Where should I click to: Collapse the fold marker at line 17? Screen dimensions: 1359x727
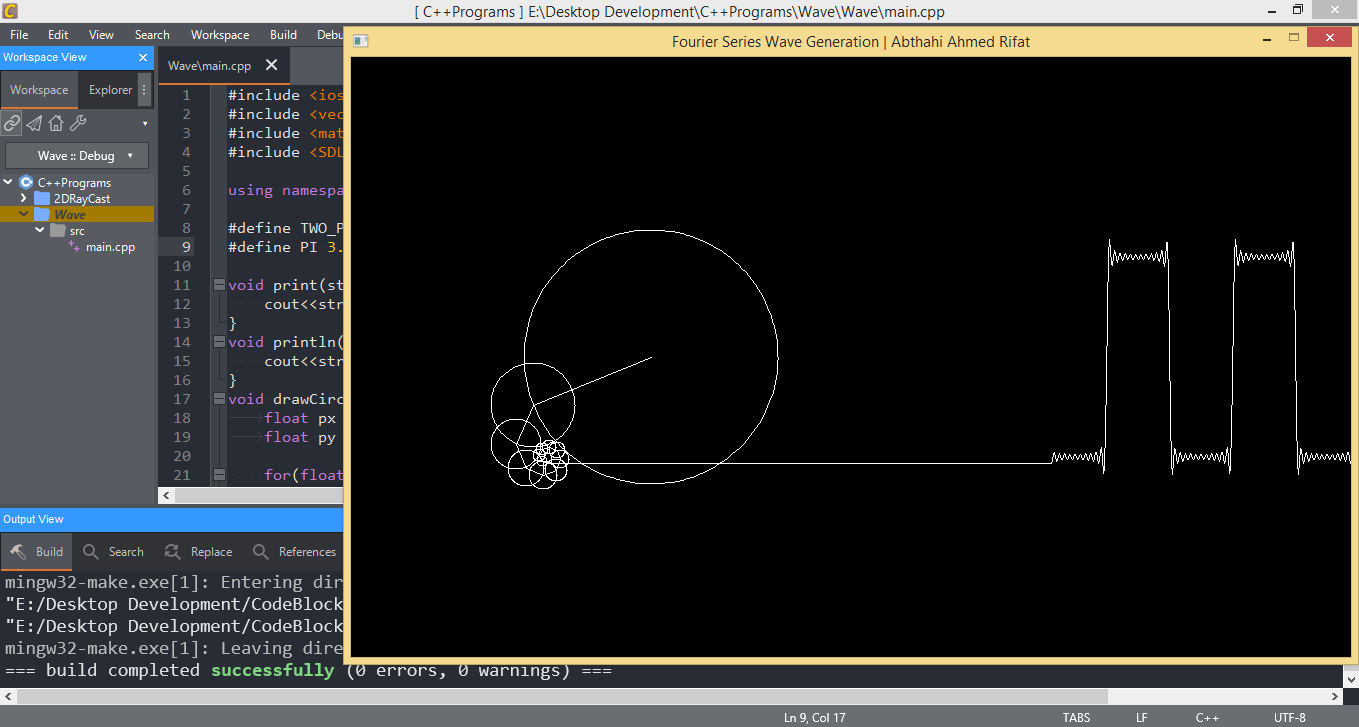219,399
